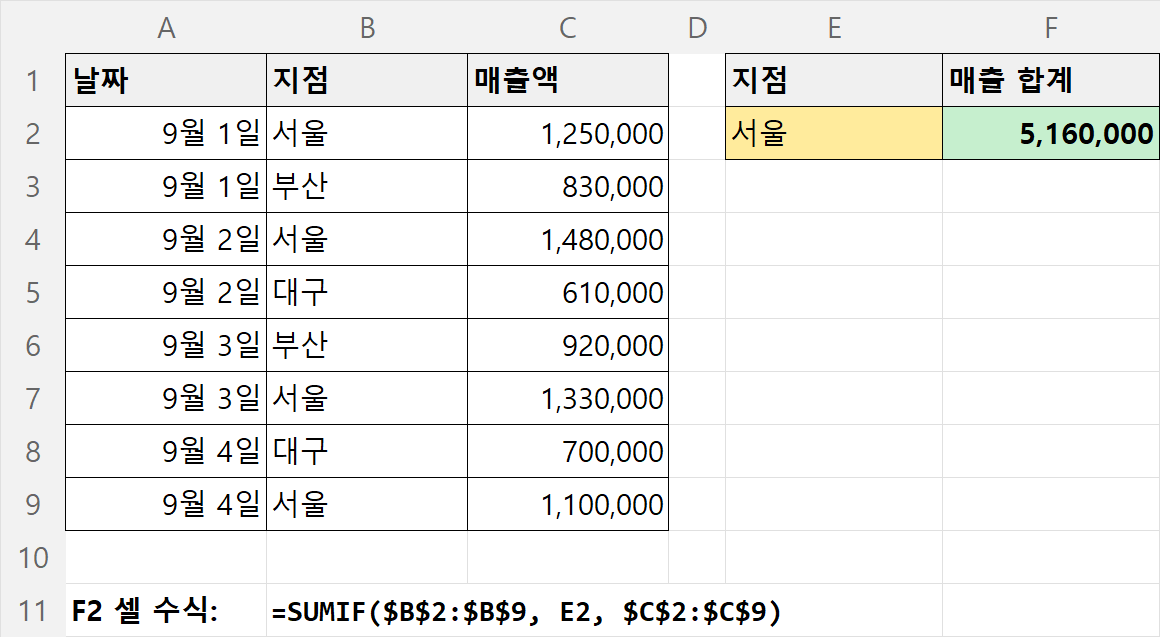Select row 11 header
The height and width of the screenshot is (637, 1160).
point(33,610)
